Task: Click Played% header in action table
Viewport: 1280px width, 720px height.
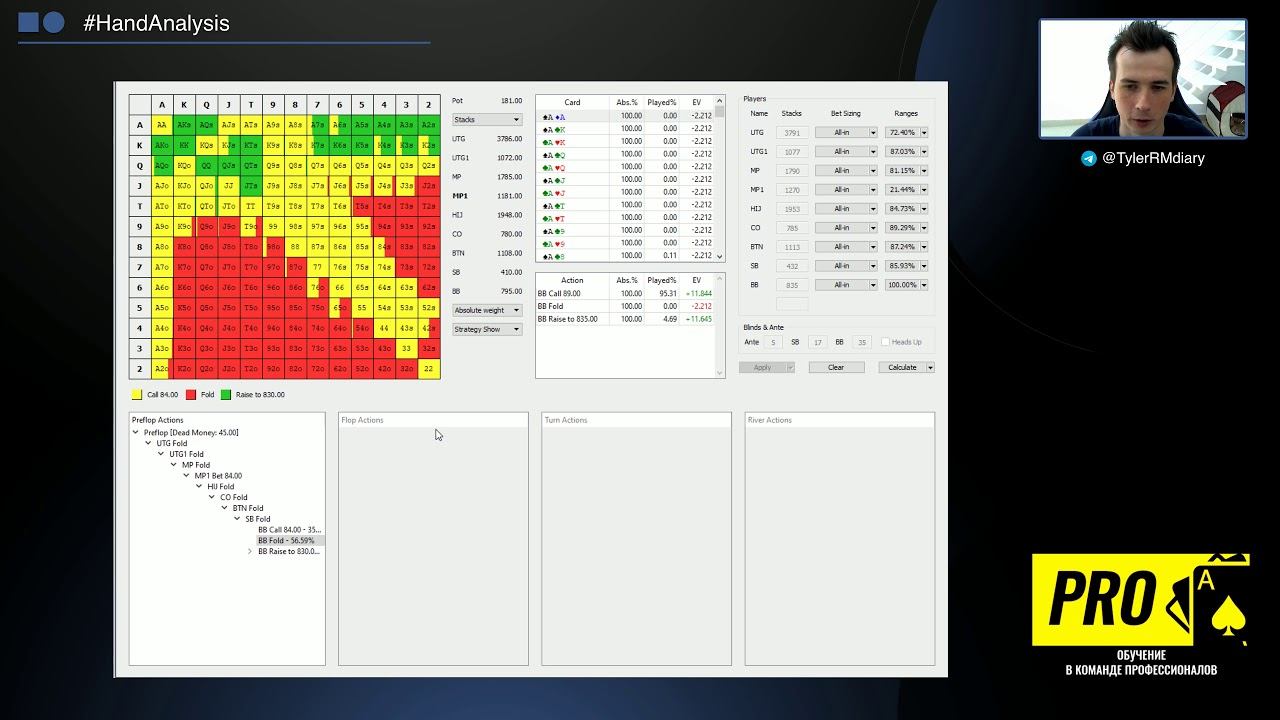Action: (x=662, y=281)
